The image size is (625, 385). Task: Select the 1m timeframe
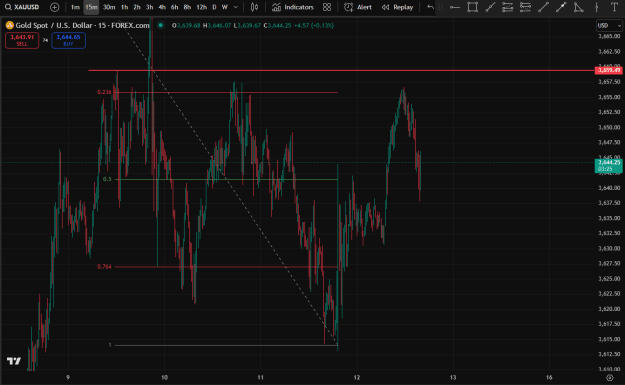coord(75,7)
